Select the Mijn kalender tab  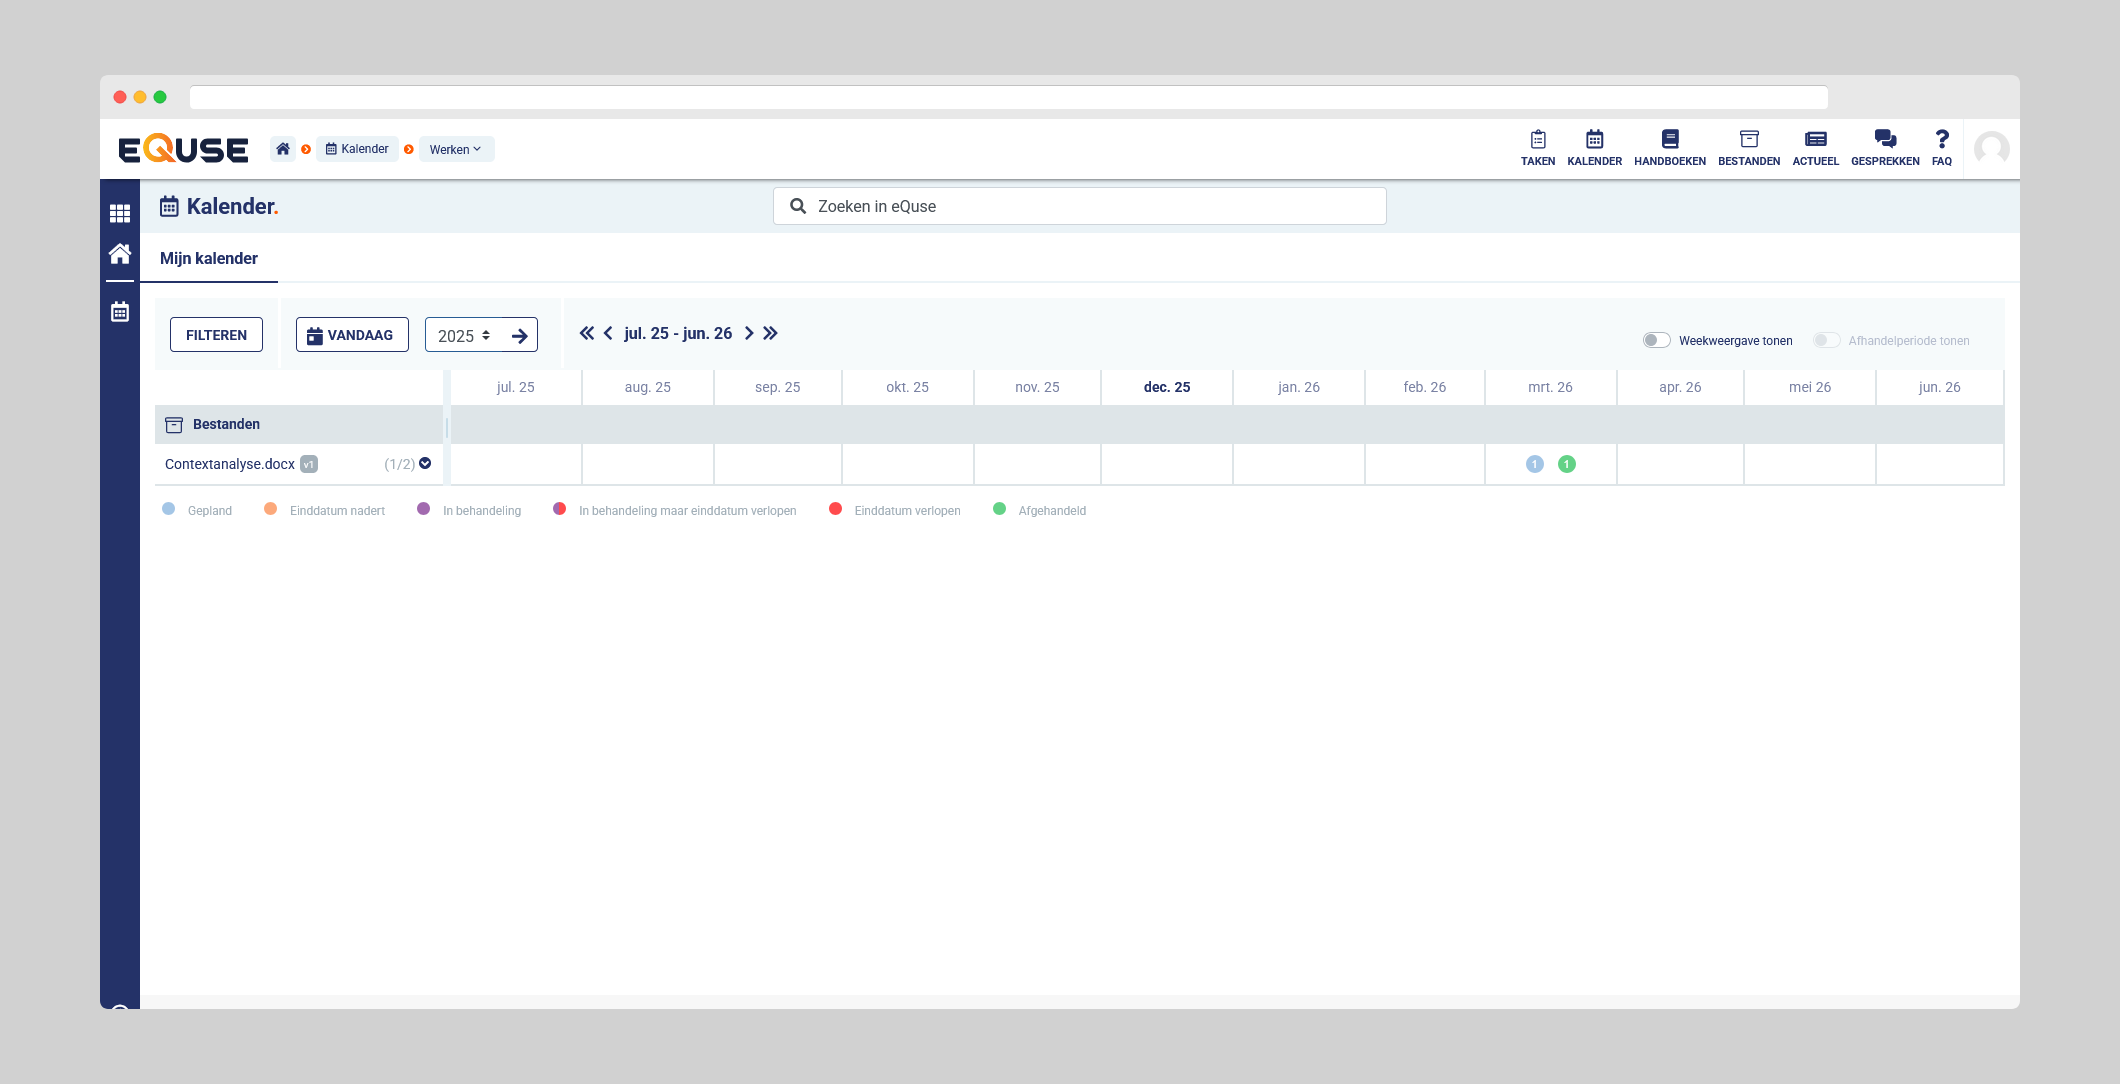[209, 258]
